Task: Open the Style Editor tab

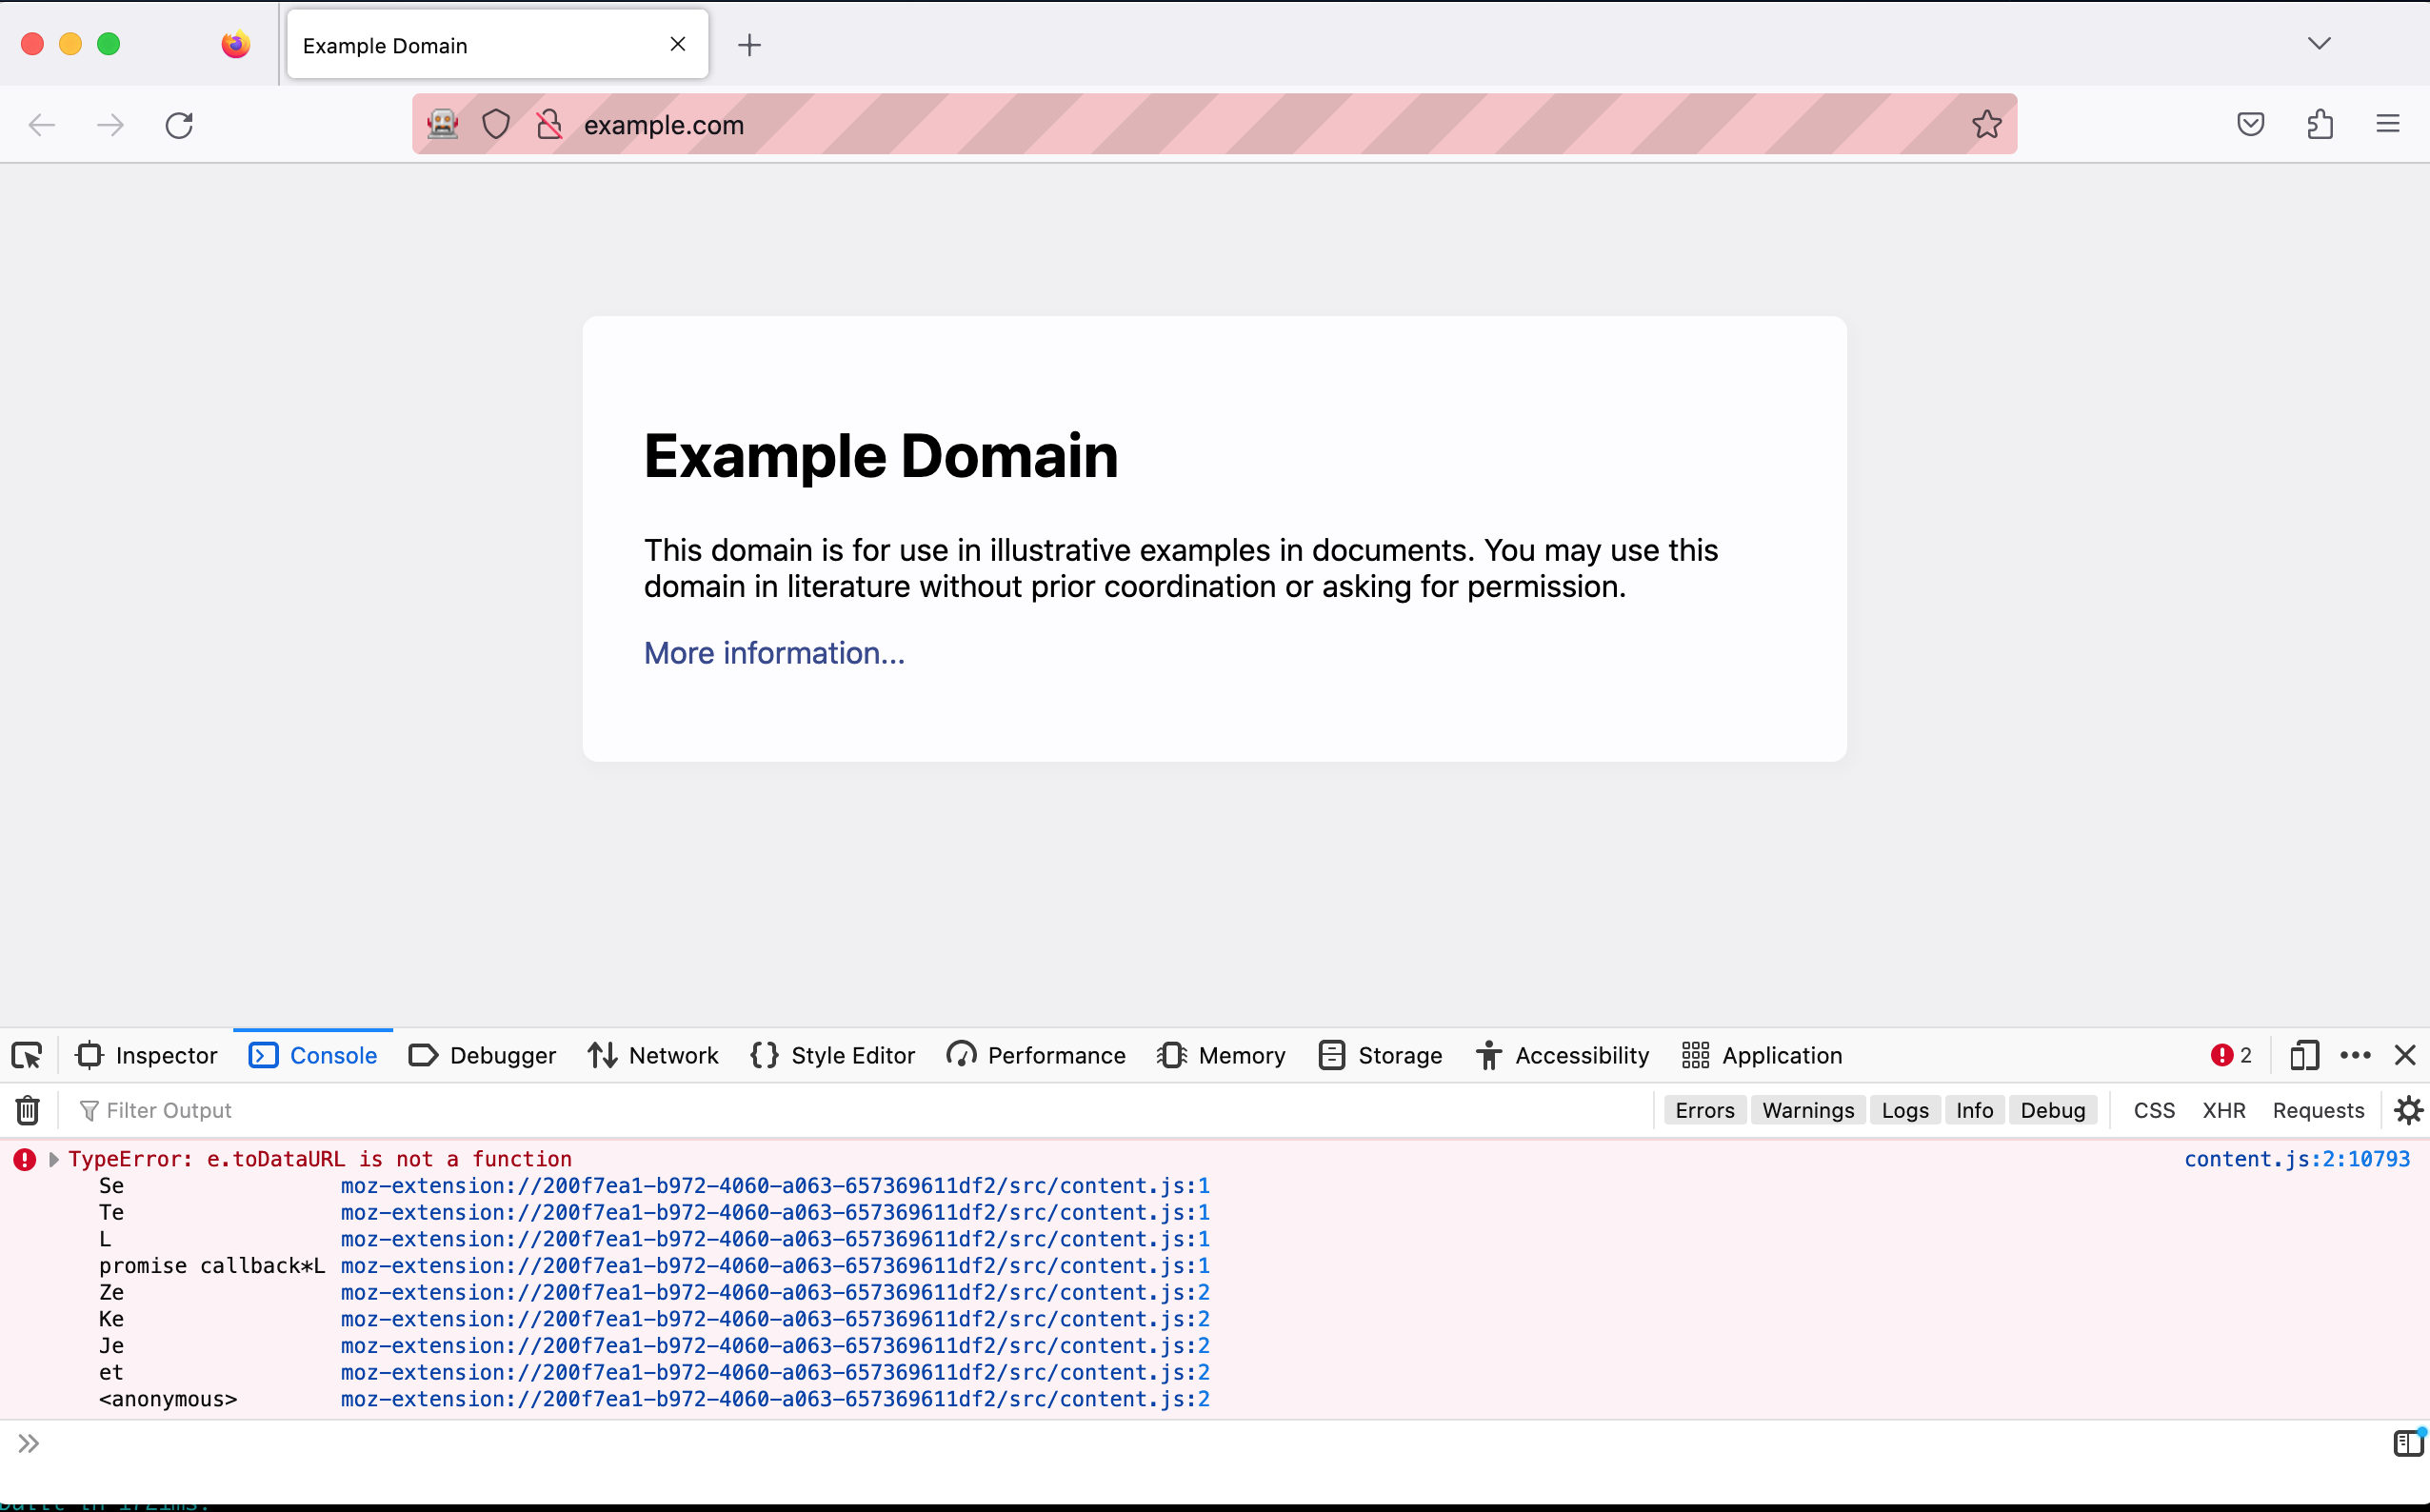Action: tap(833, 1055)
